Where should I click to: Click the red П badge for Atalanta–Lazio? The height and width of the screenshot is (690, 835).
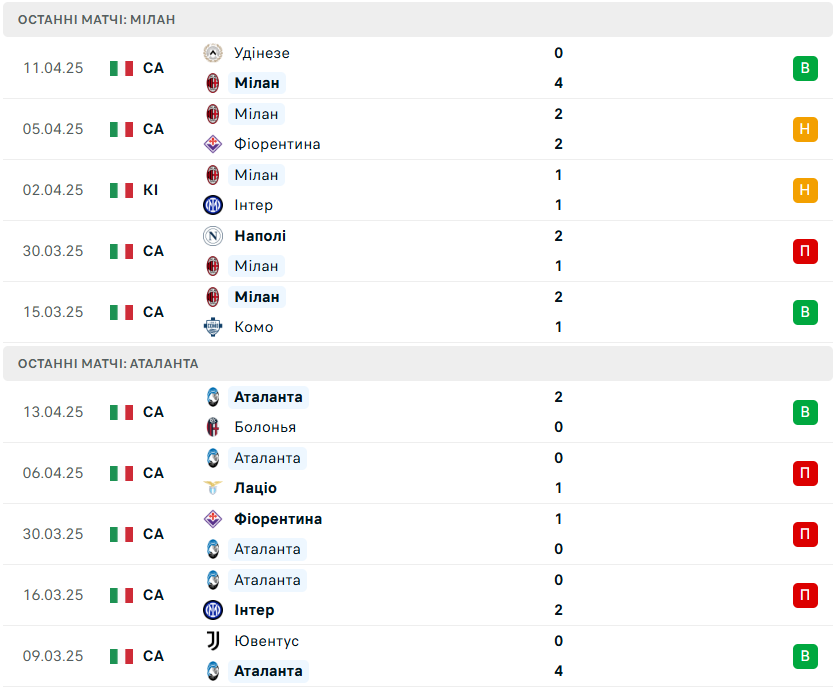[x=805, y=473]
